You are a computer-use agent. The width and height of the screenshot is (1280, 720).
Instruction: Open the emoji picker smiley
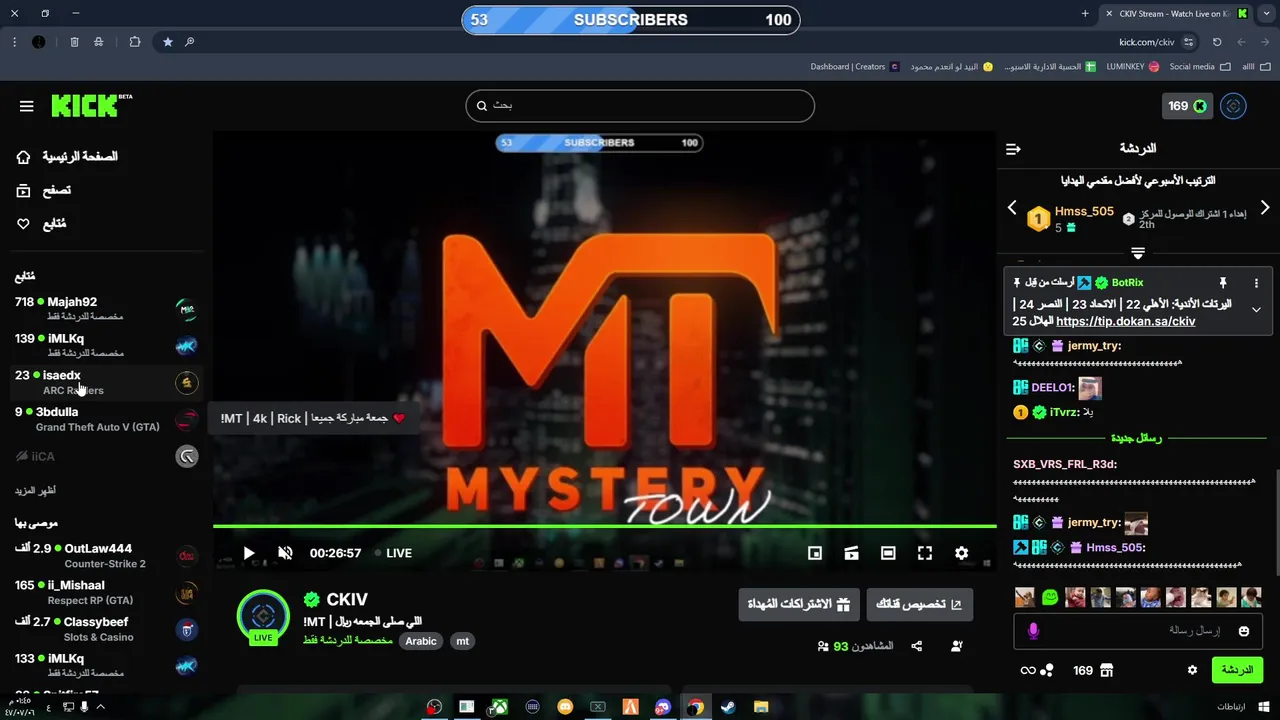[1243, 631]
